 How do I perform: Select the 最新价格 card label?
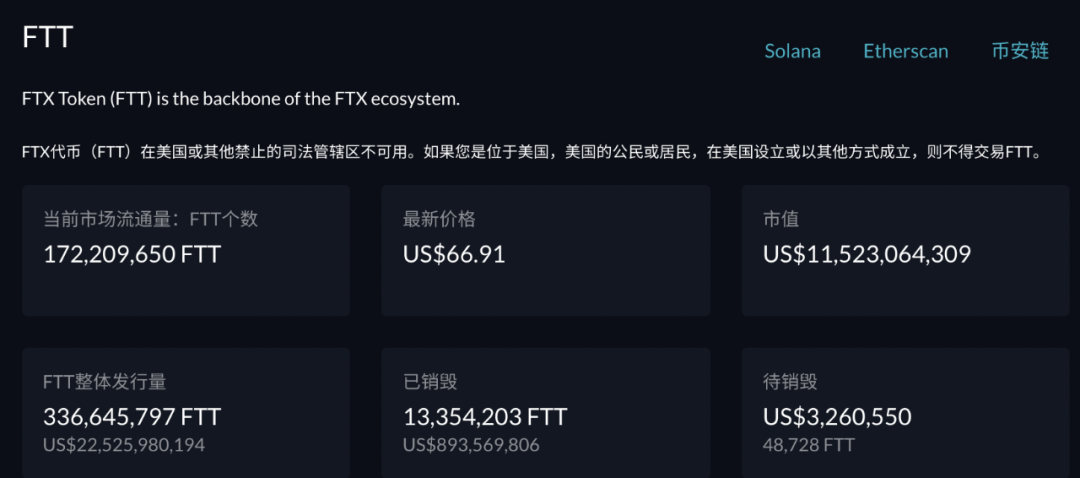coord(439,220)
